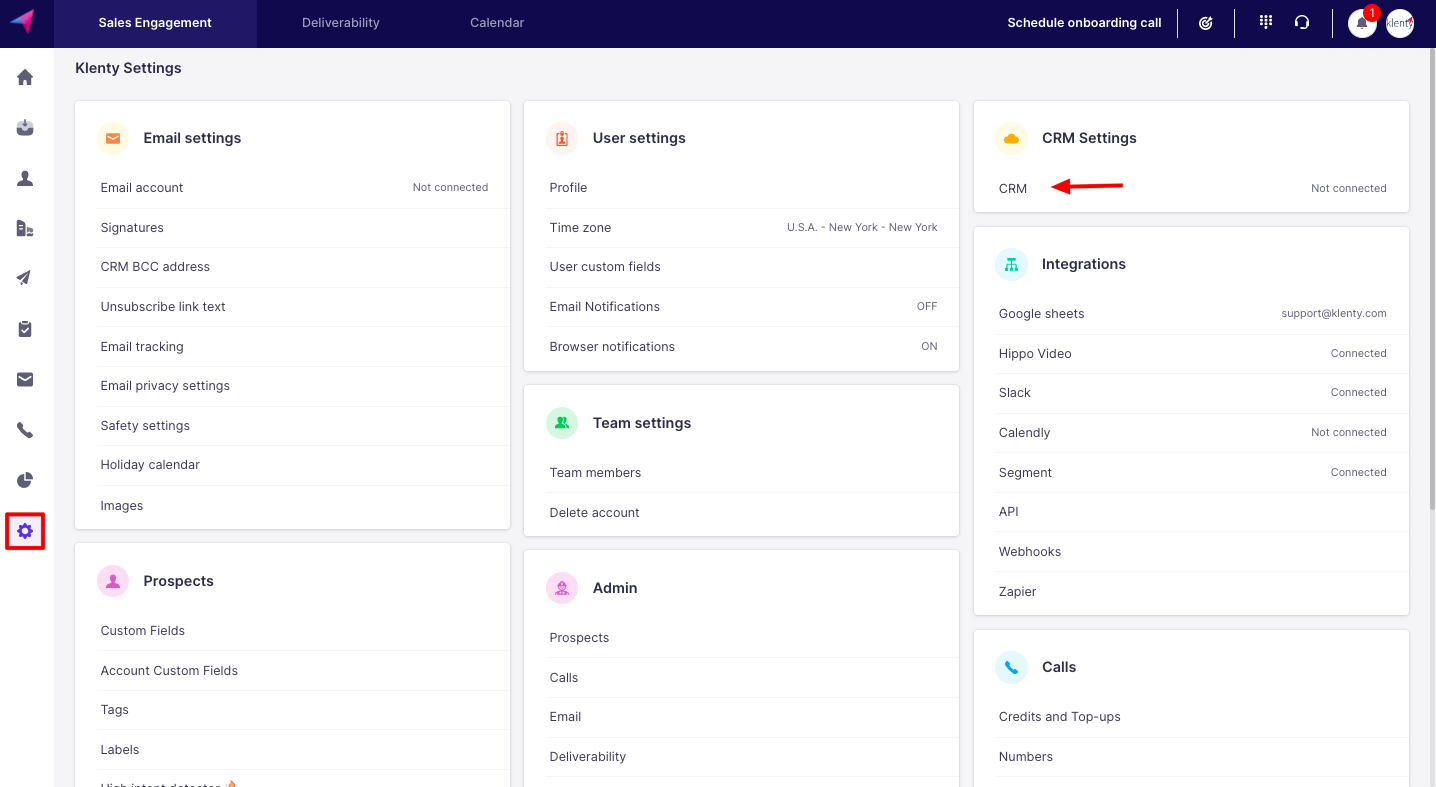Click the Admin user icon
This screenshot has width=1436, height=787.
click(562, 588)
